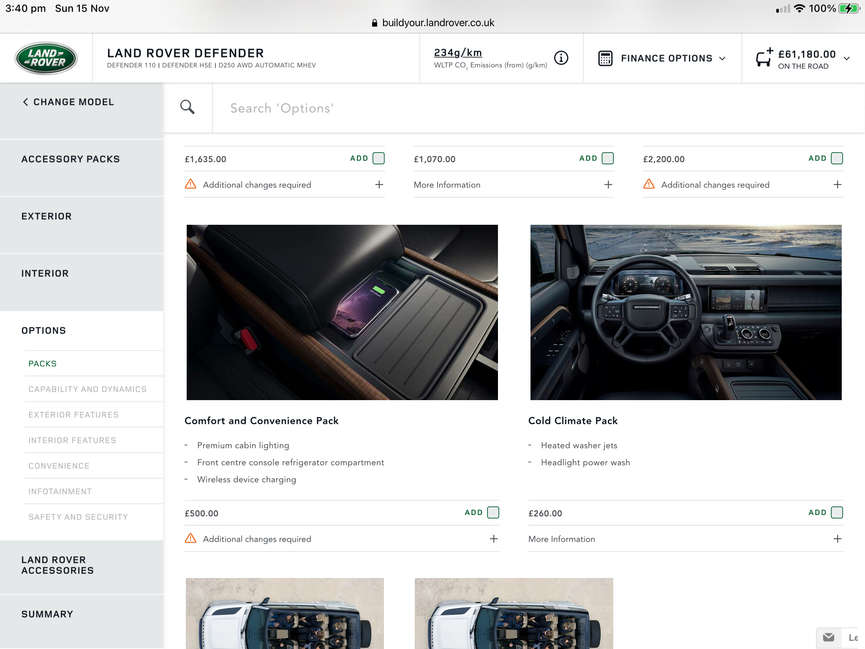865x649 pixels.
Task: Open the Finance Options dropdown
Action: pos(663,58)
